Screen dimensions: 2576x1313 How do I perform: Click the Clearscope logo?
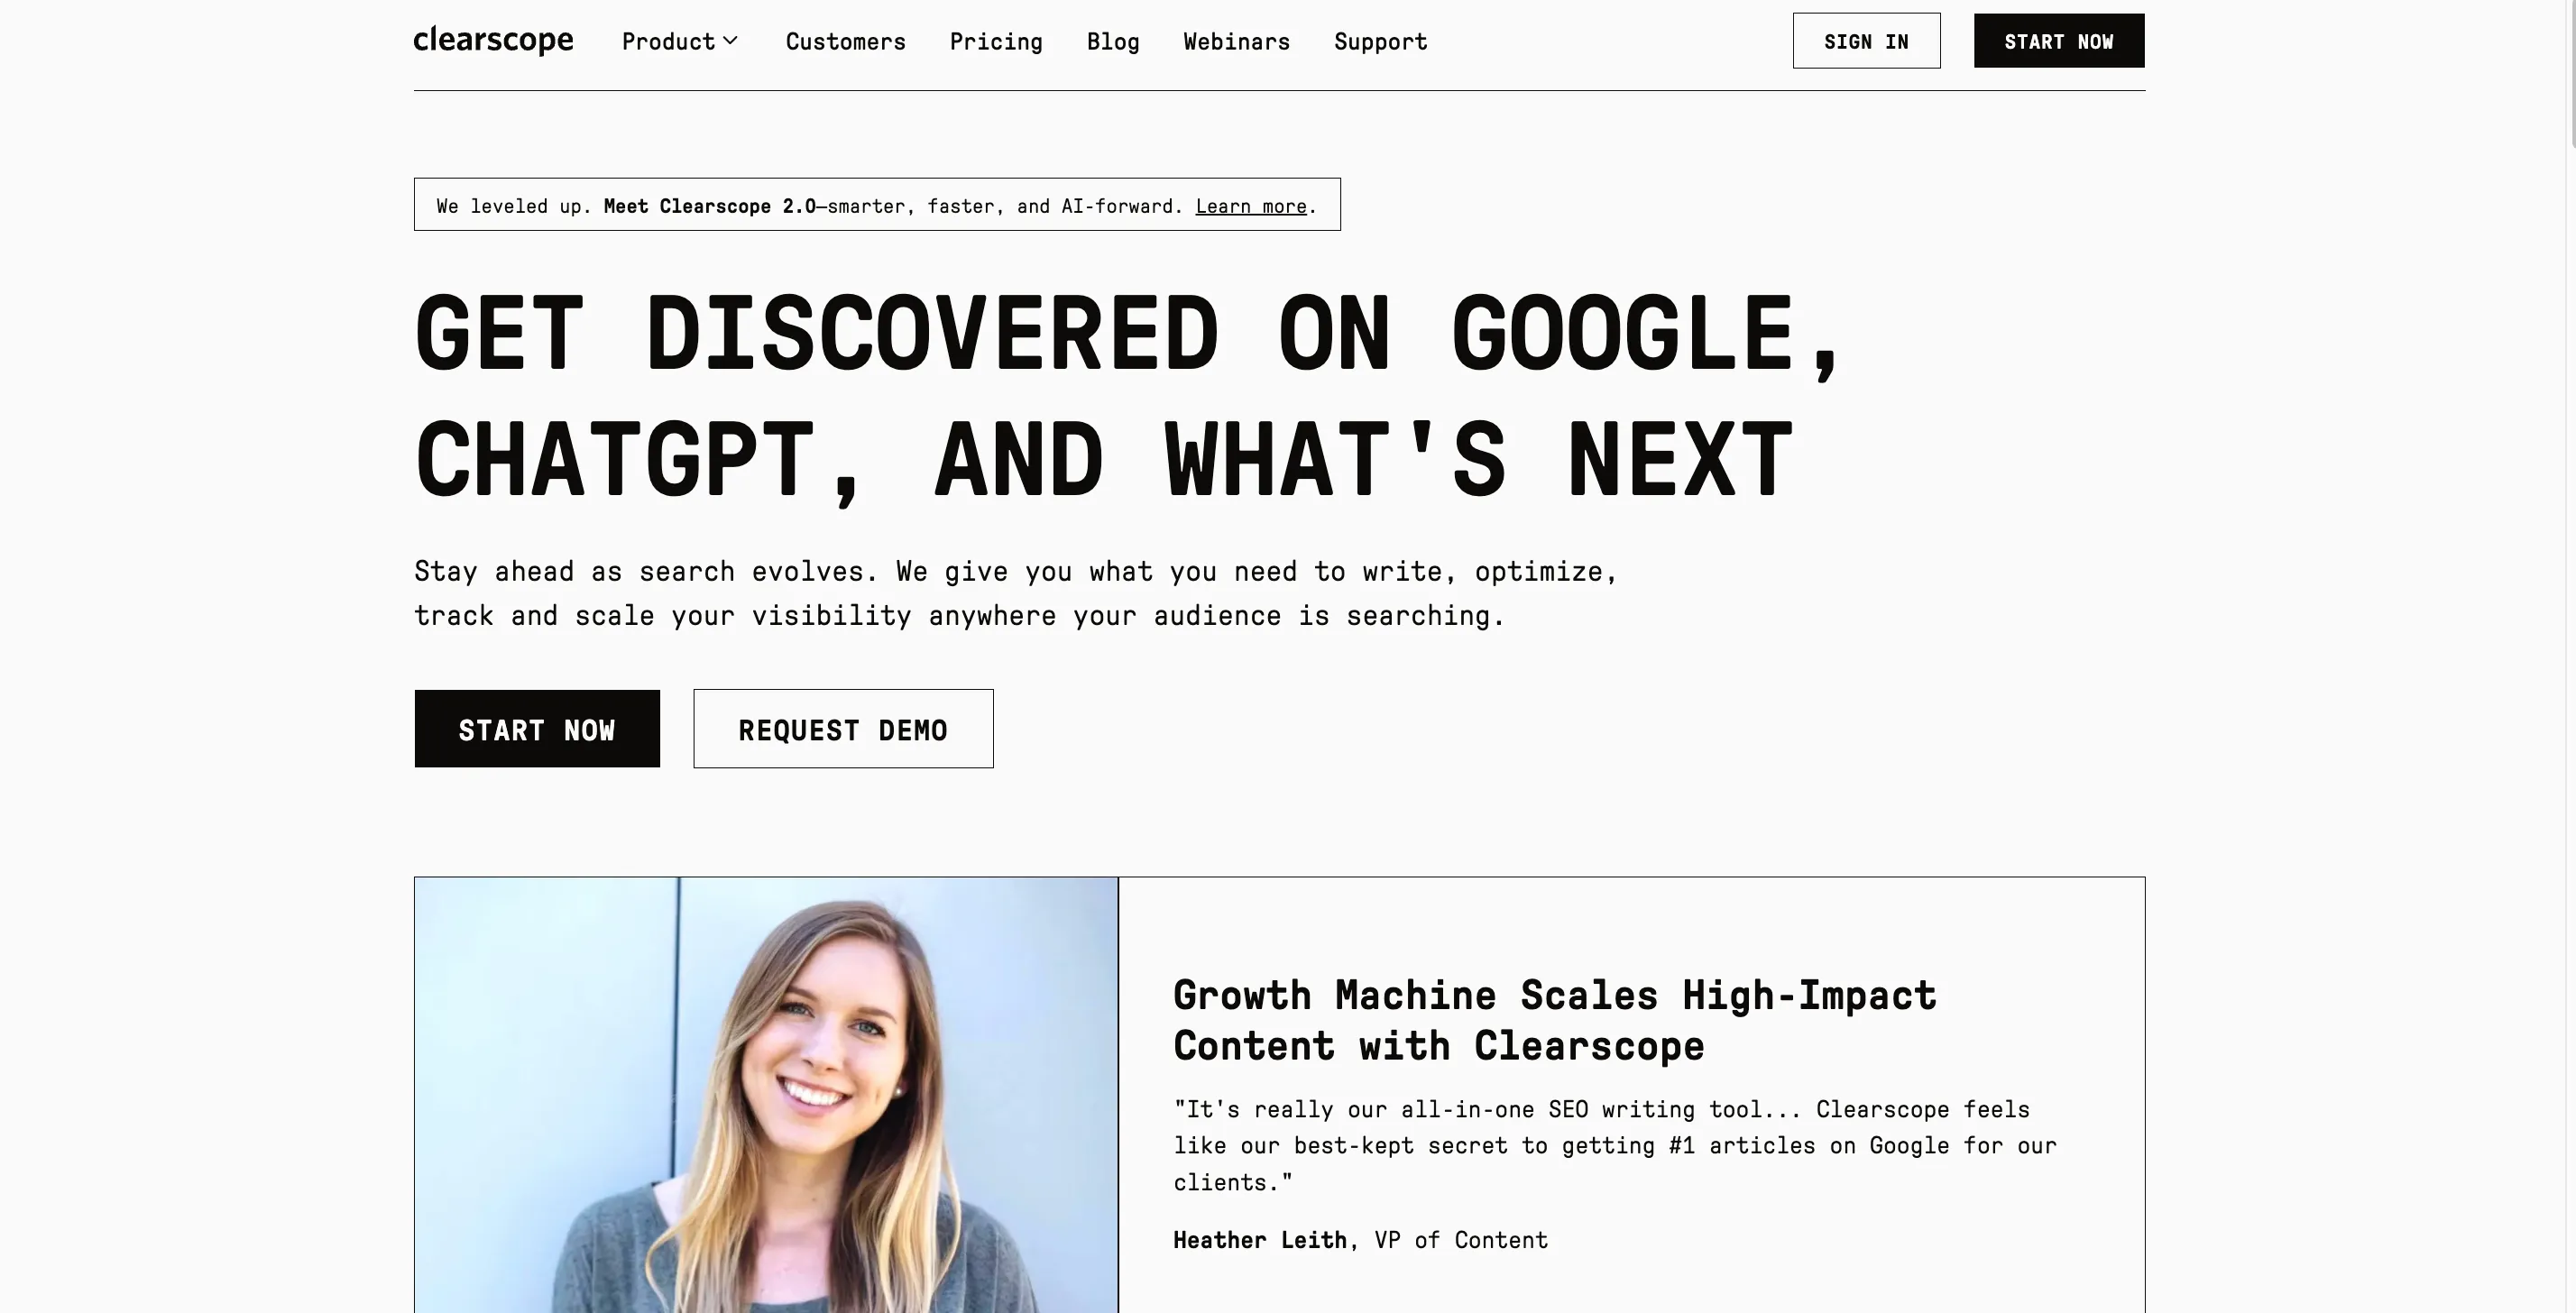[x=493, y=41]
